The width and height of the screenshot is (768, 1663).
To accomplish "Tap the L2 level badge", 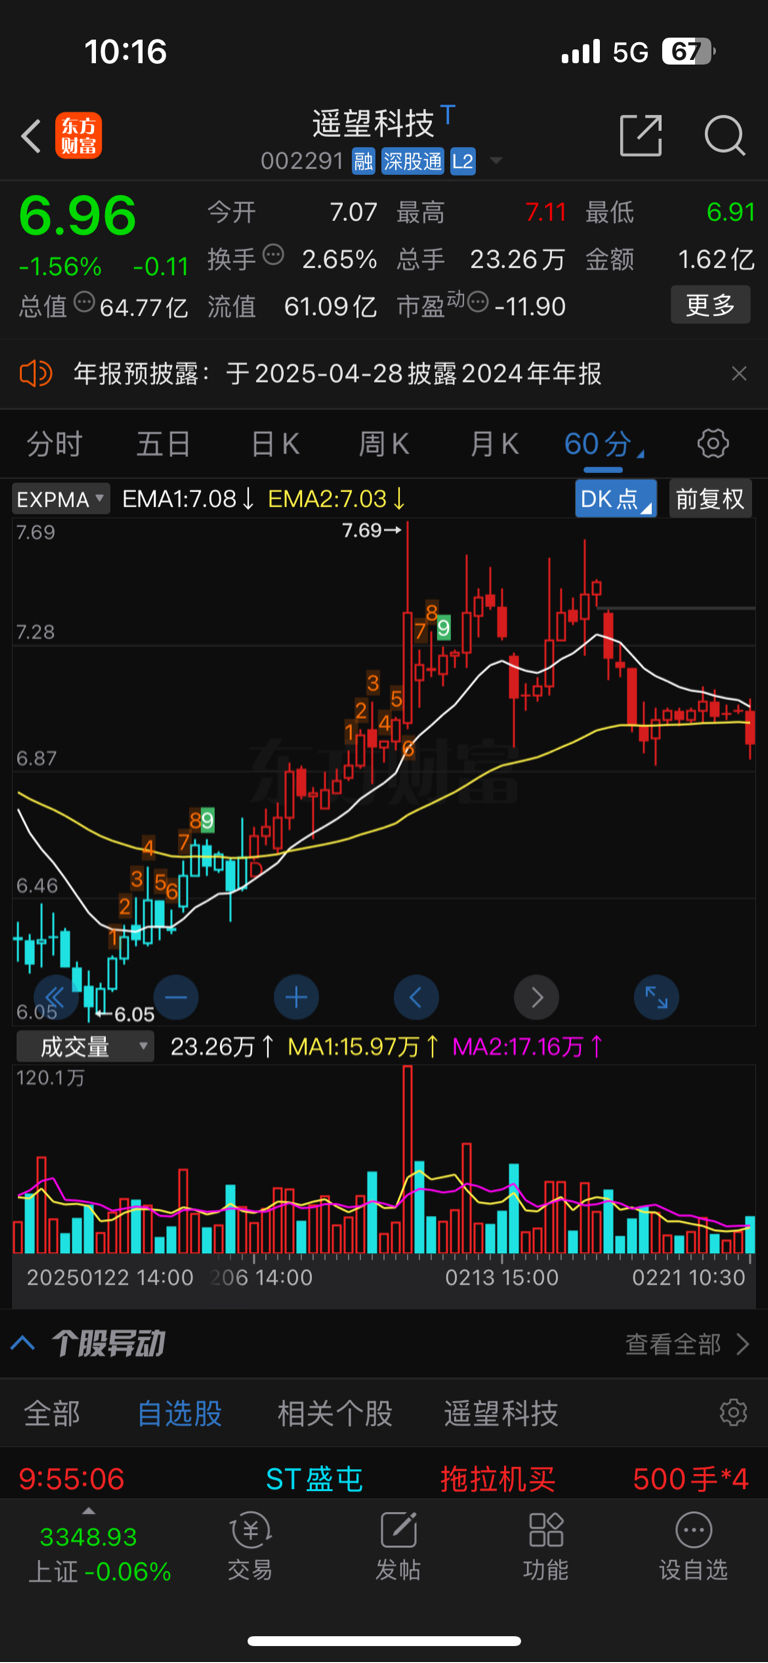I will click(463, 161).
